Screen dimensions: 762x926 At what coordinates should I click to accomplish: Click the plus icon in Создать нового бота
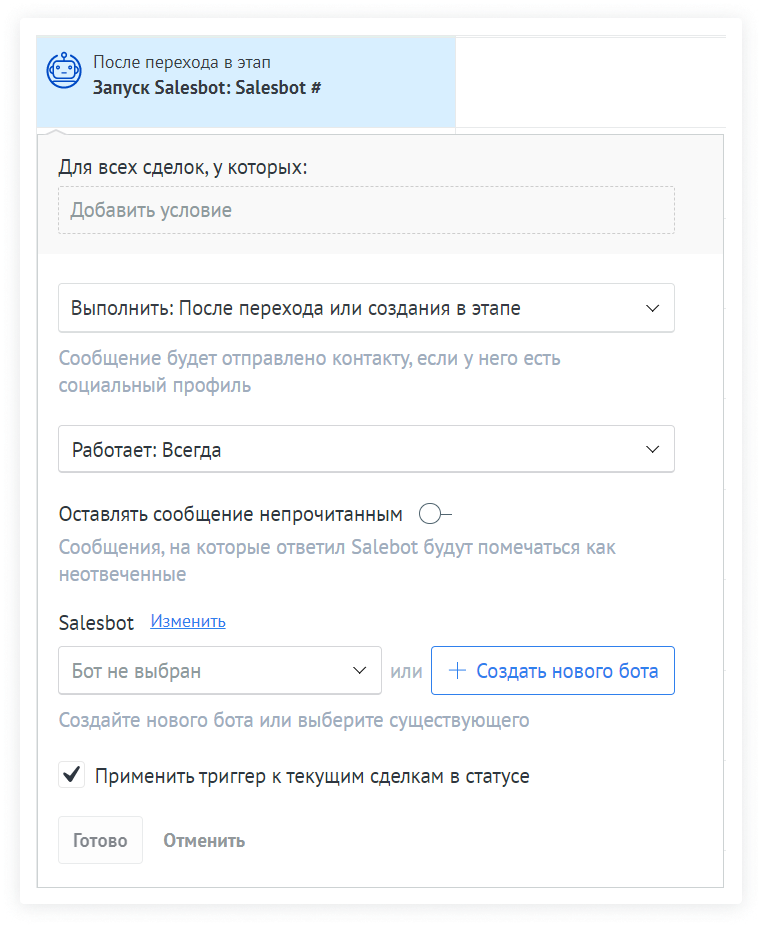pos(457,671)
